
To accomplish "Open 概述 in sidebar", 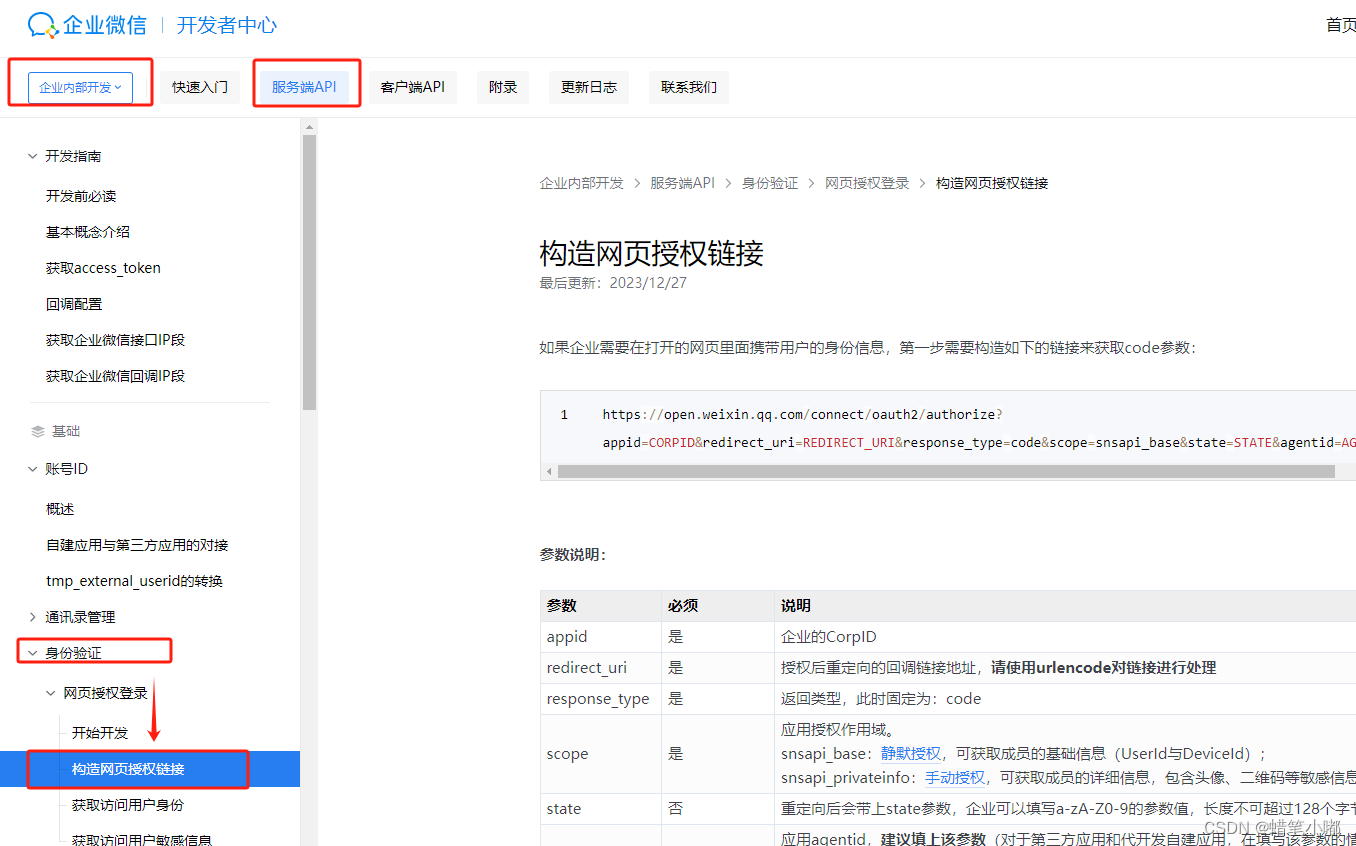I will [x=60, y=509].
